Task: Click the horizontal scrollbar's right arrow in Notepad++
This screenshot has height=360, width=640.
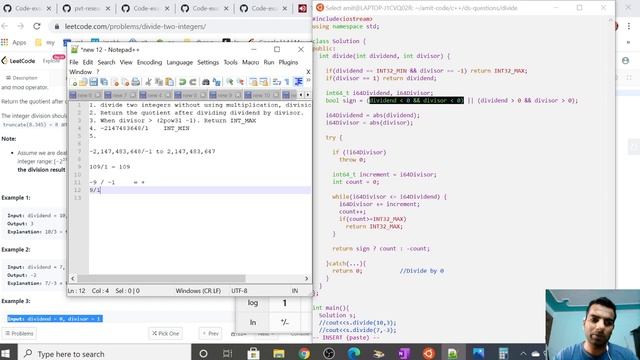Action: 307,278
